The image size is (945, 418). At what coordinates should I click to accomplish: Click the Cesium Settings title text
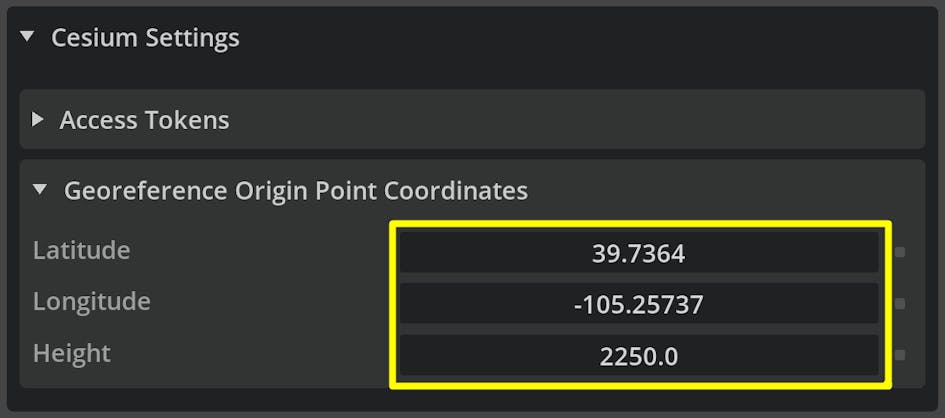point(145,38)
